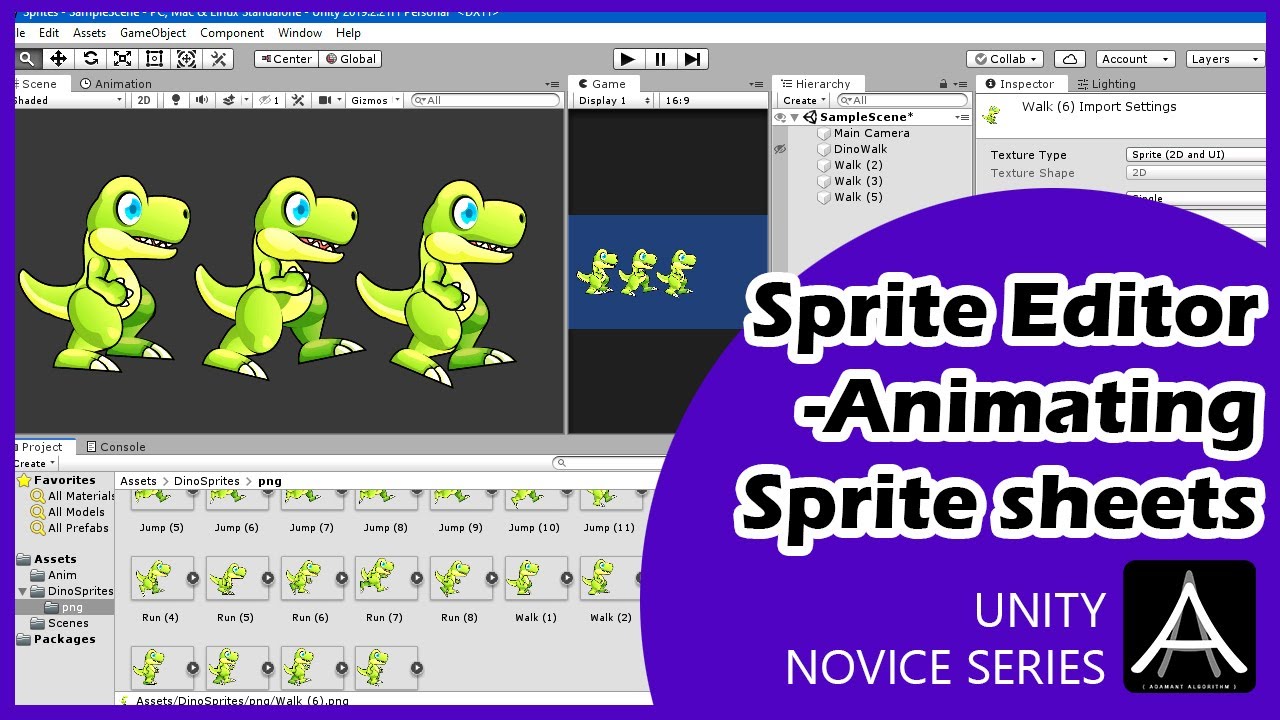Switch to the Lighting tab
1280x720 pixels.
point(1105,84)
